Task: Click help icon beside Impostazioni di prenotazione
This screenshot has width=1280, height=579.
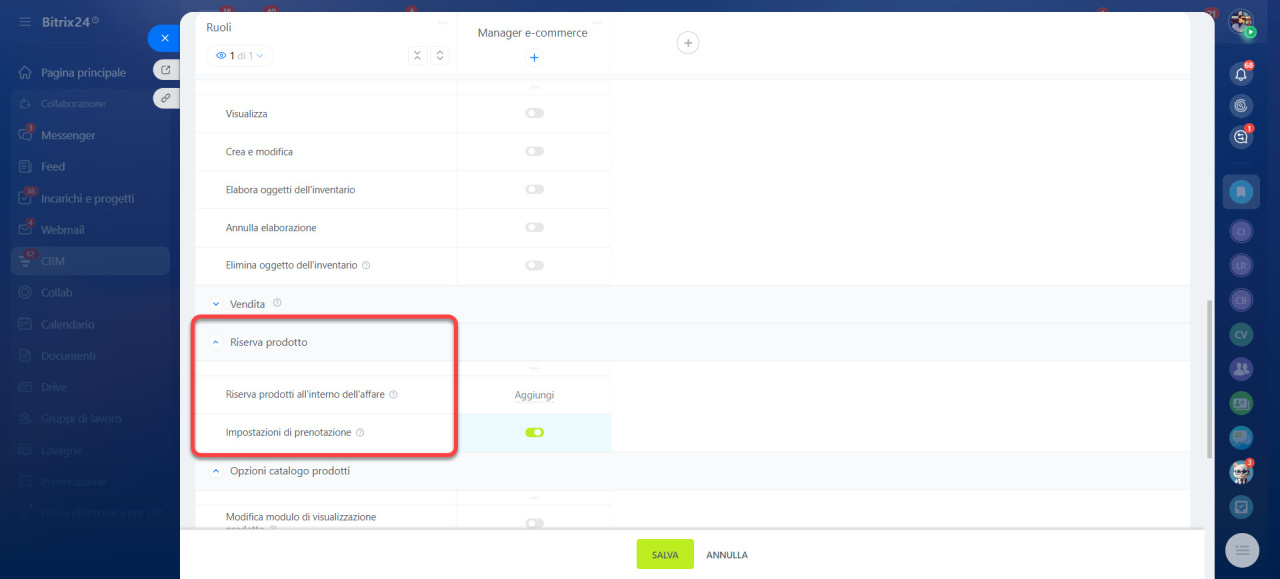Action: (x=360, y=433)
